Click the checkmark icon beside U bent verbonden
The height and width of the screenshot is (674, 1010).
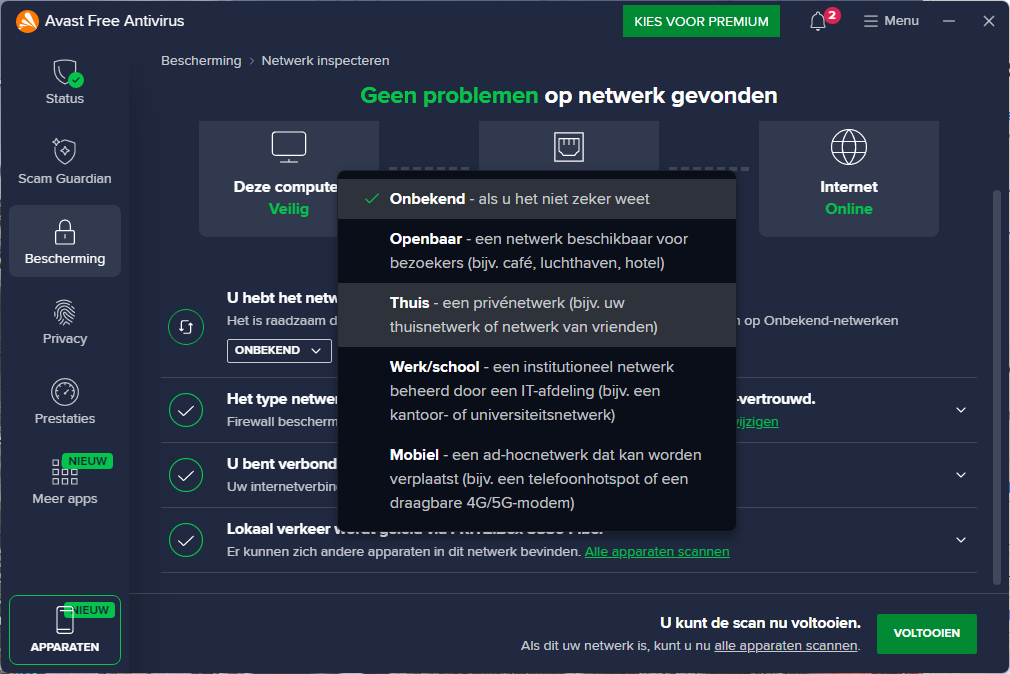pyautogui.click(x=186, y=475)
